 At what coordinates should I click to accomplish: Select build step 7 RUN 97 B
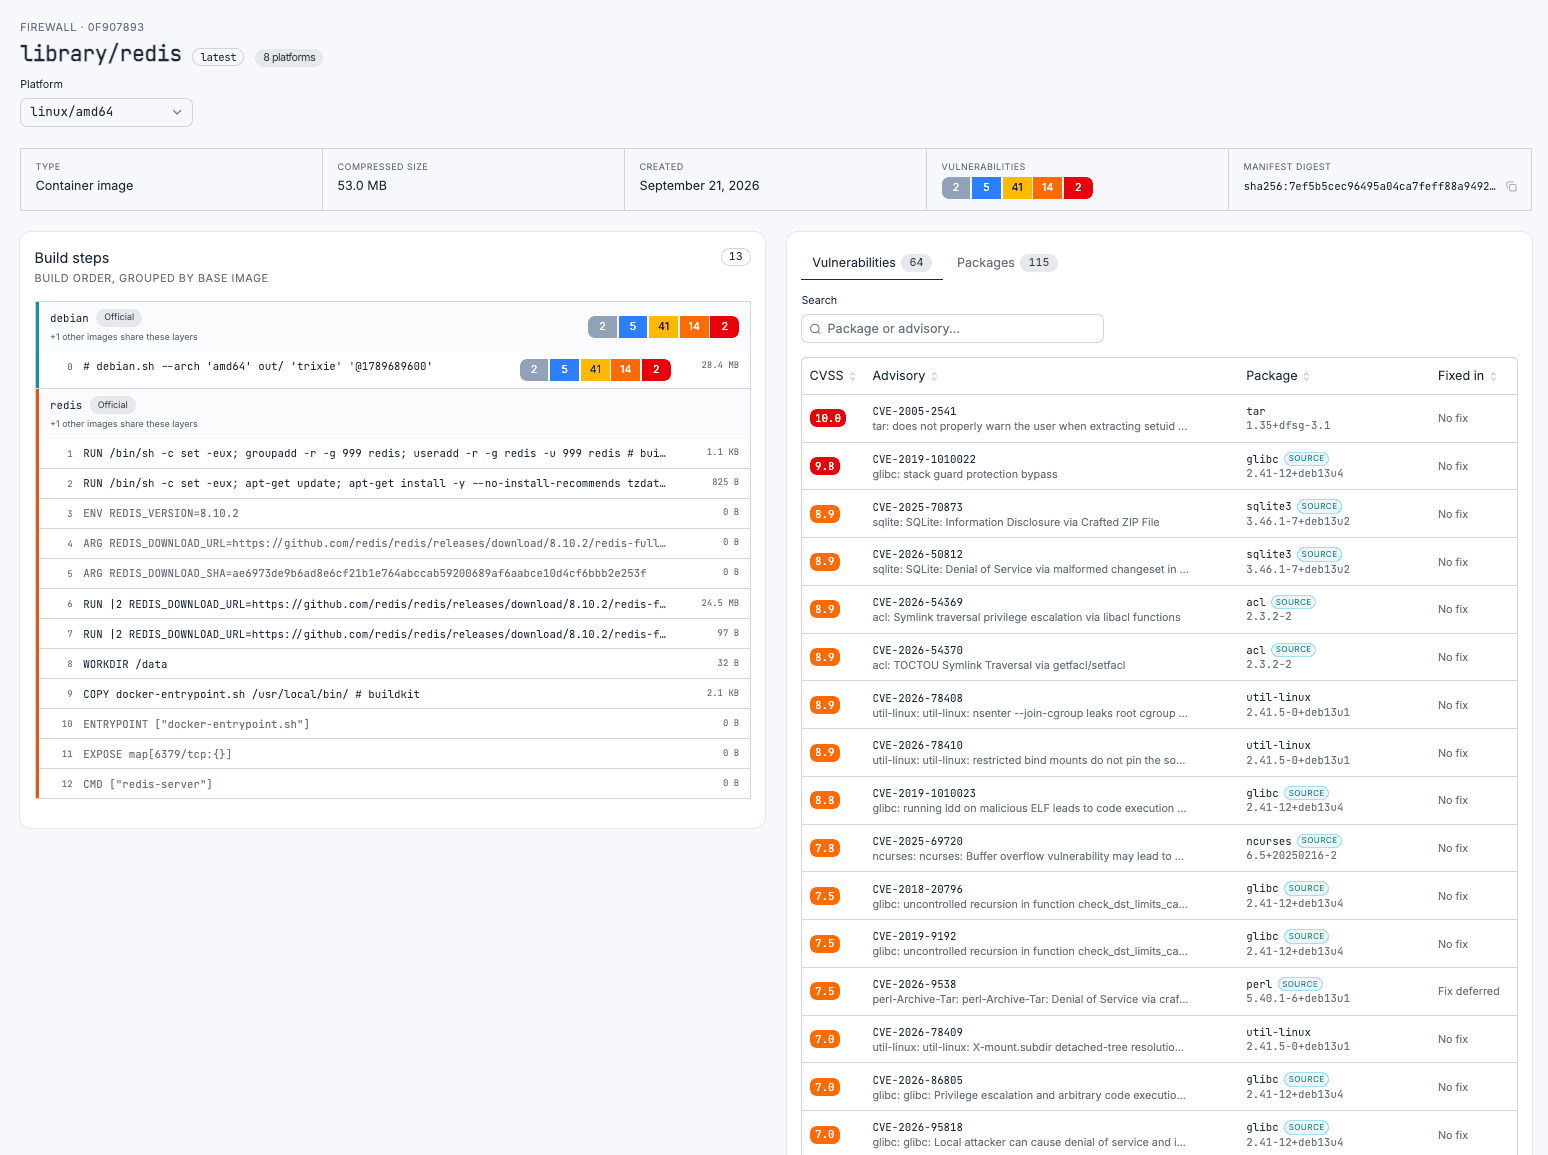[x=393, y=634]
